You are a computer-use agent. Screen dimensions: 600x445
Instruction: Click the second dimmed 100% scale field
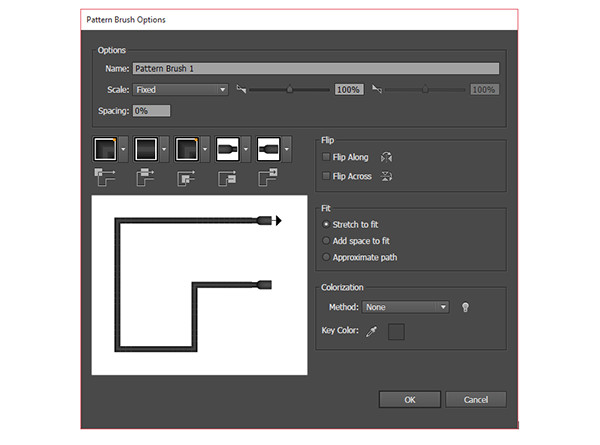484,90
